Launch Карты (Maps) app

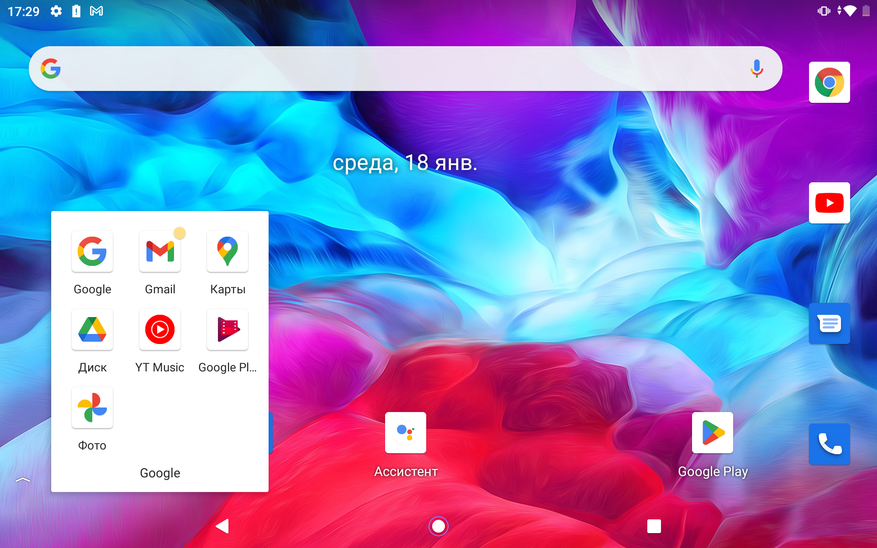point(227,252)
